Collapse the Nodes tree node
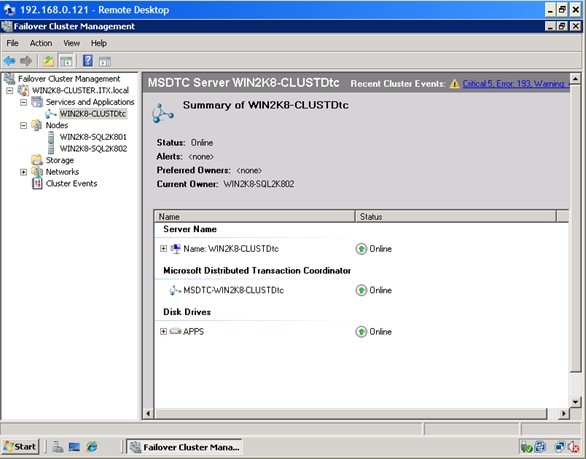Image resolution: width=586 pixels, height=459 pixels. [x=24, y=125]
